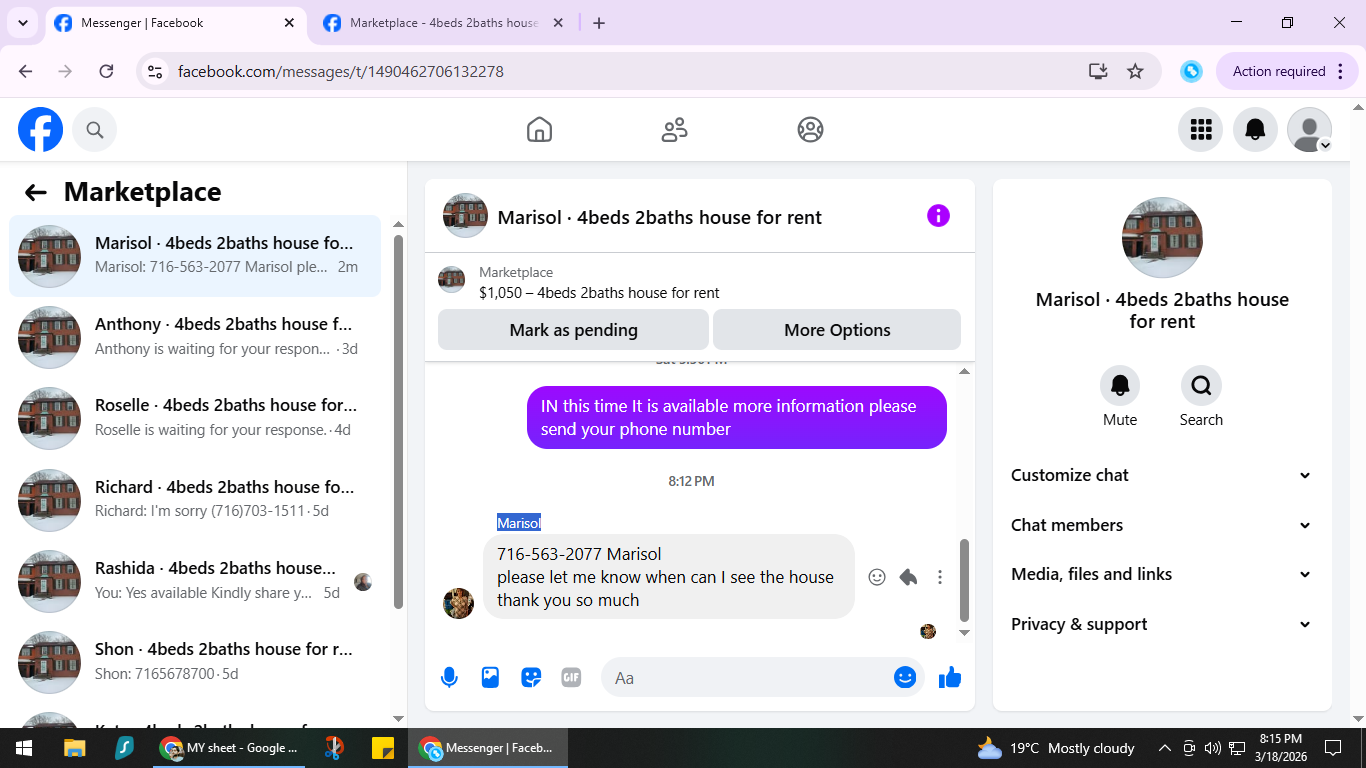The width and height of the screenshot is (1366, 768).
Task: Click the Mark as pending button
Action: [x=573, y=330]
